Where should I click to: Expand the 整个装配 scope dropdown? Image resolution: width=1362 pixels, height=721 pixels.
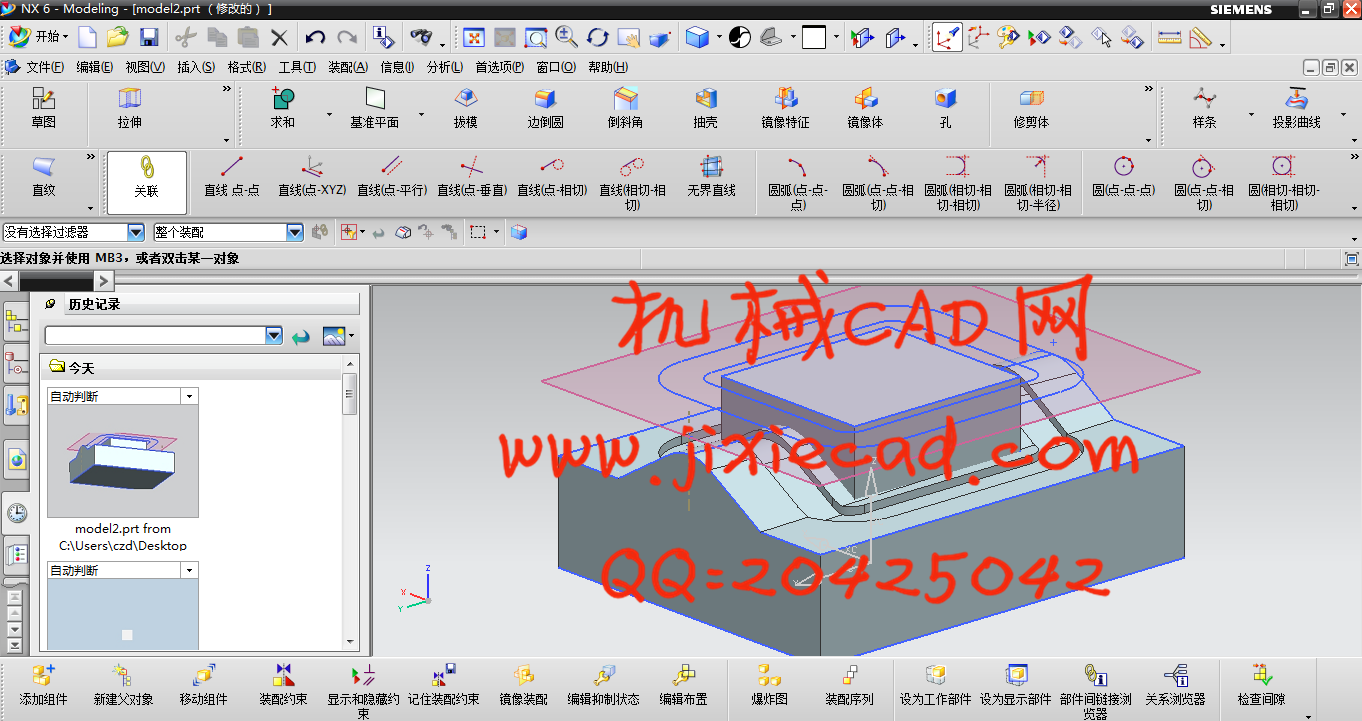pos(295,232)
